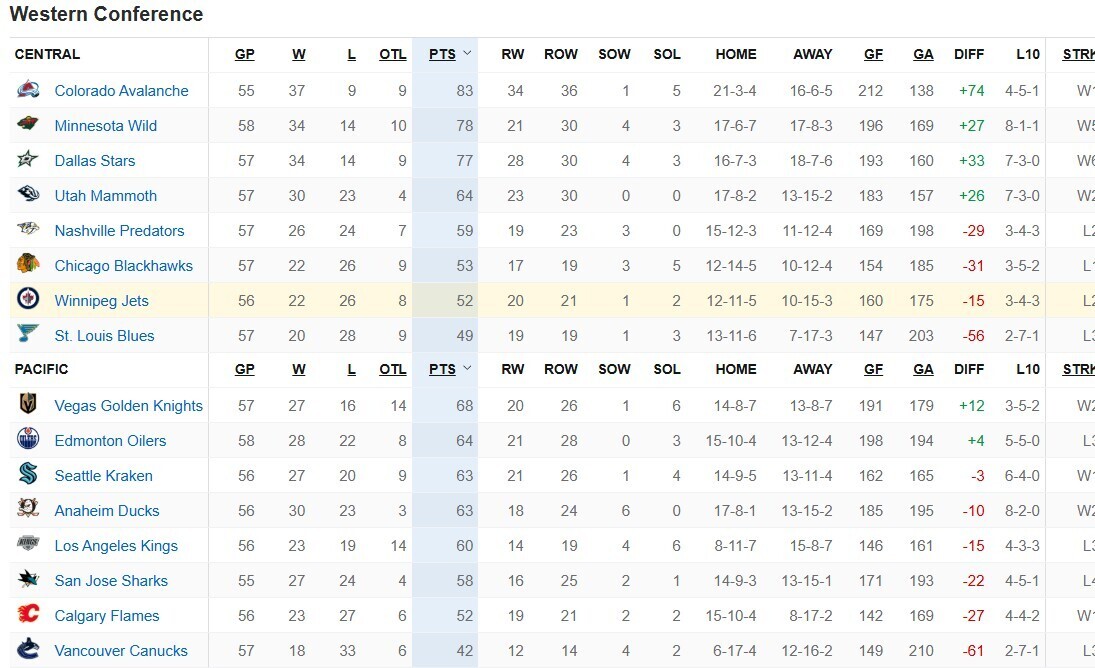This screenshot has width=1095, height=668.
Task: Open the Nashville Predators team page
Action: point(119,230)
